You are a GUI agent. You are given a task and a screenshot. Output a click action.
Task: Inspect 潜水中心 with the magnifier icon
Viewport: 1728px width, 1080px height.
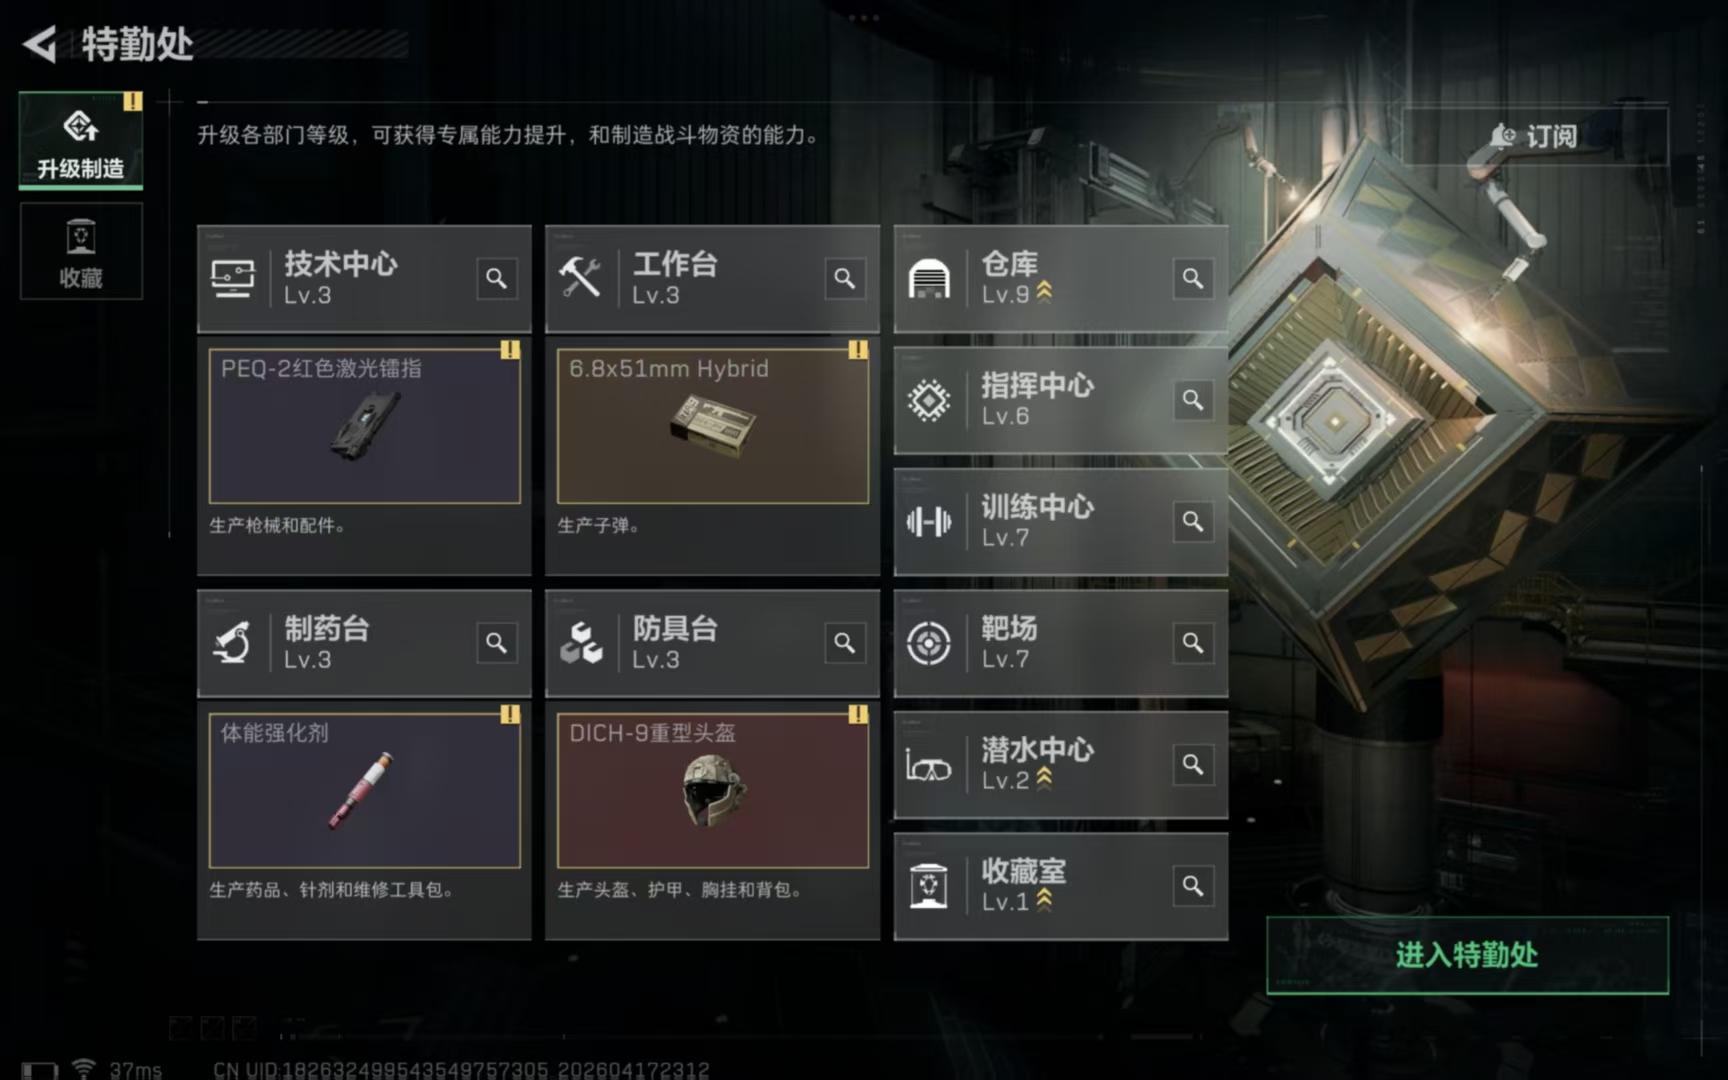pyautogui.click(x=1192, y=764)
